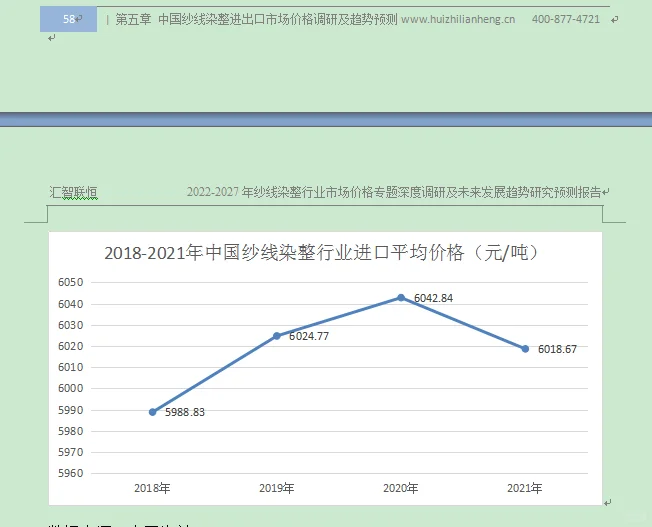Click y-axis value 6030
652x527 pixels.
point(71,325)
